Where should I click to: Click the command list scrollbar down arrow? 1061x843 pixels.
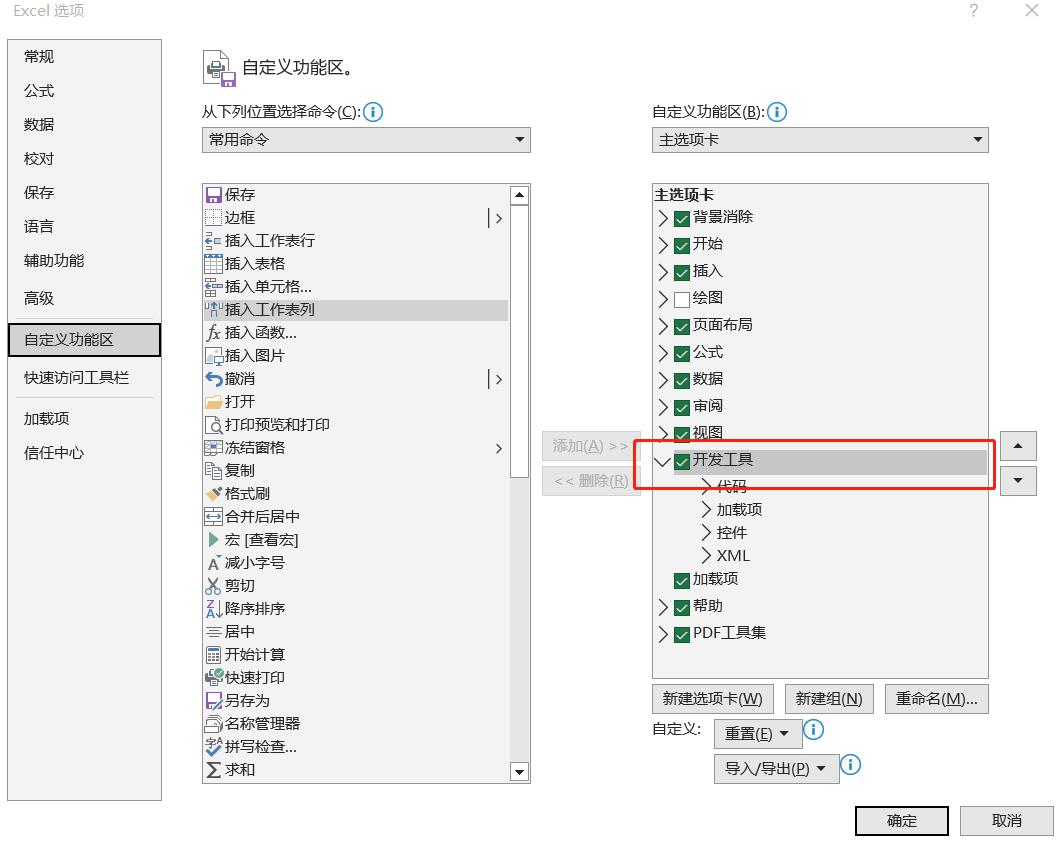tap(520, 771)
